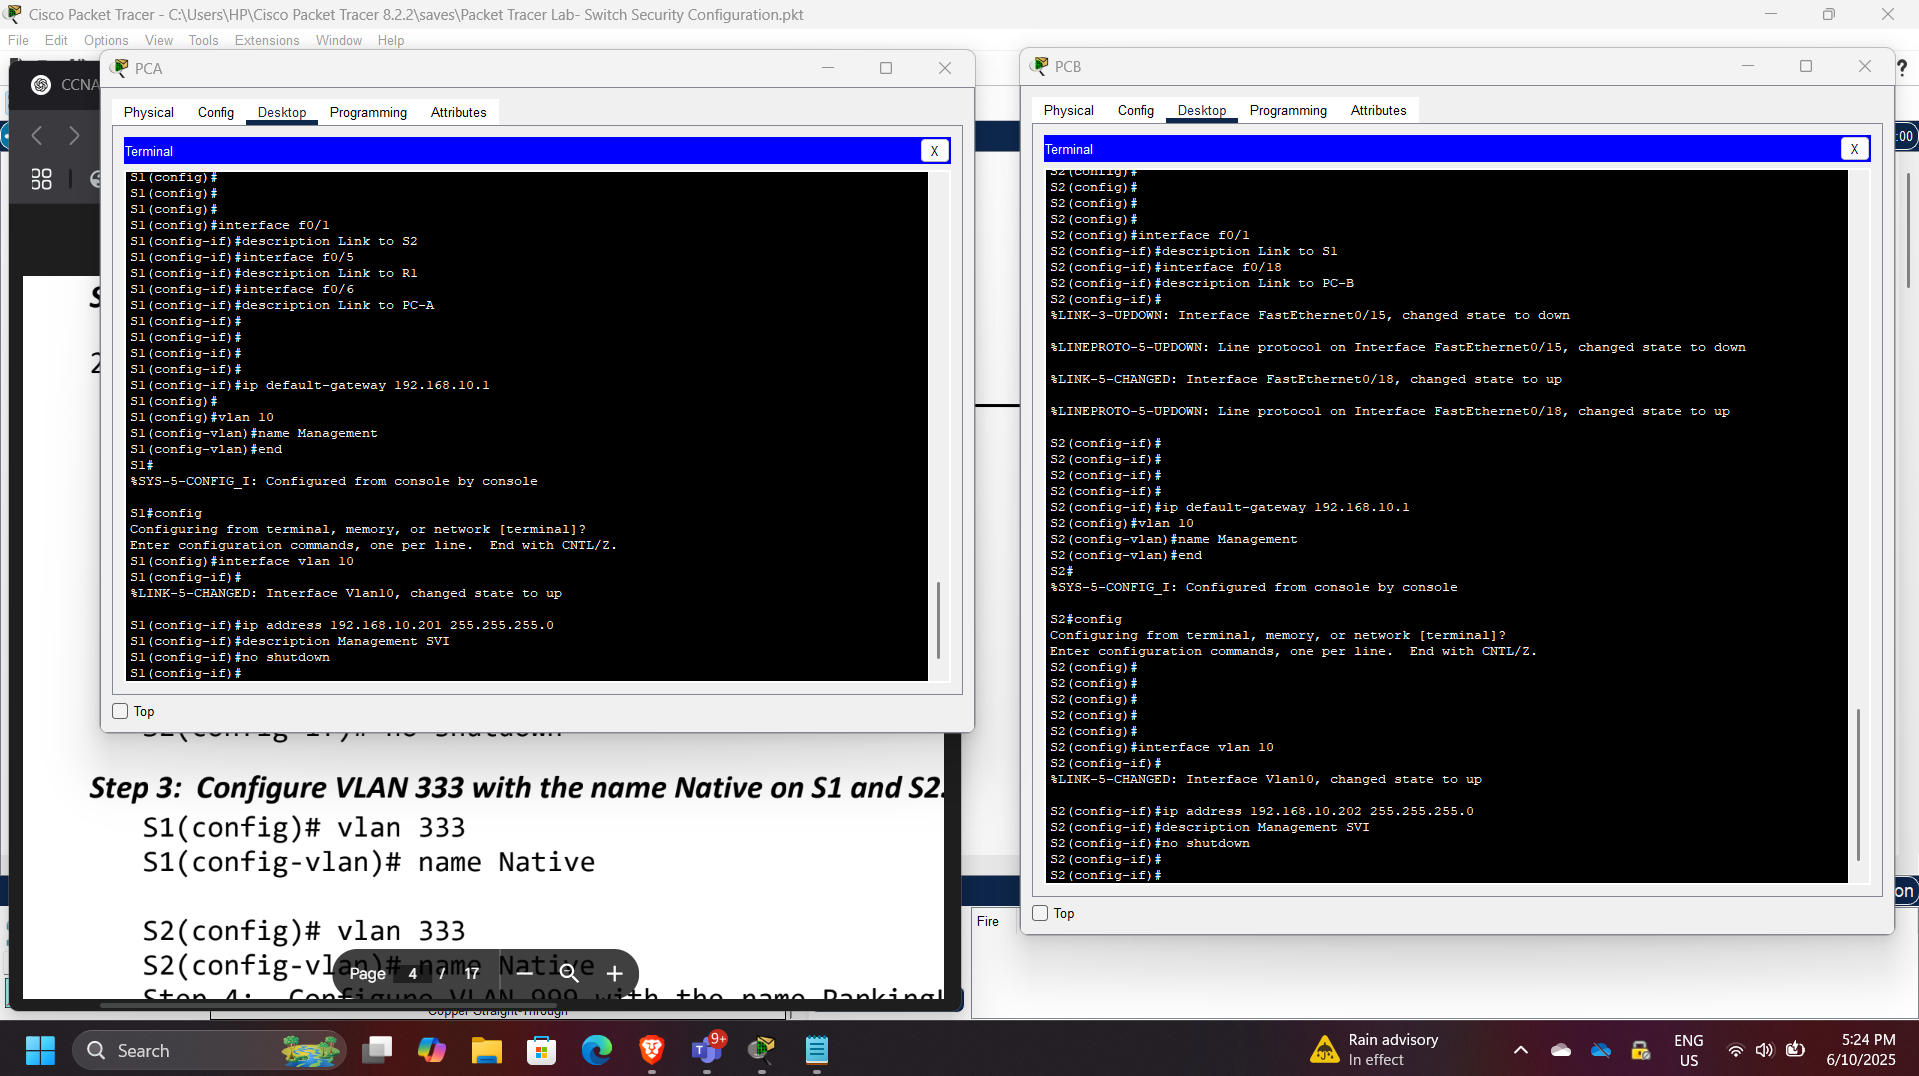Click the plus zoom-in control on the PDF
1919x1076 pixels.
(x=615, y=973)
